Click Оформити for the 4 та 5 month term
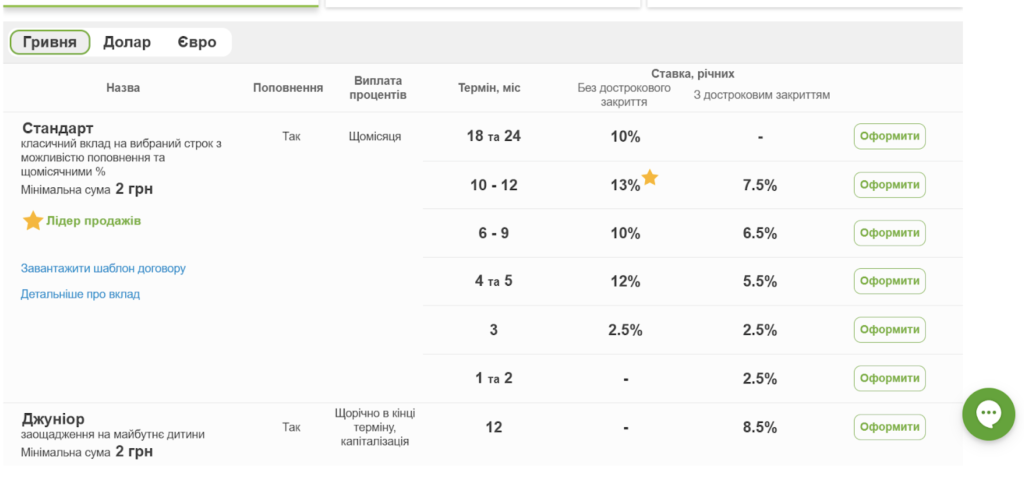This screenshot has height=482, width=1024. [x=889, y=281]
